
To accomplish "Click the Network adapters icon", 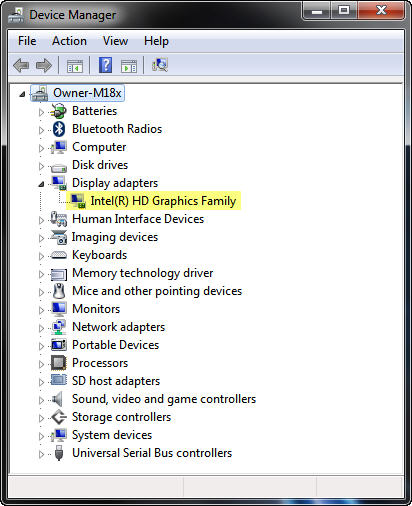I will [59, 327].
